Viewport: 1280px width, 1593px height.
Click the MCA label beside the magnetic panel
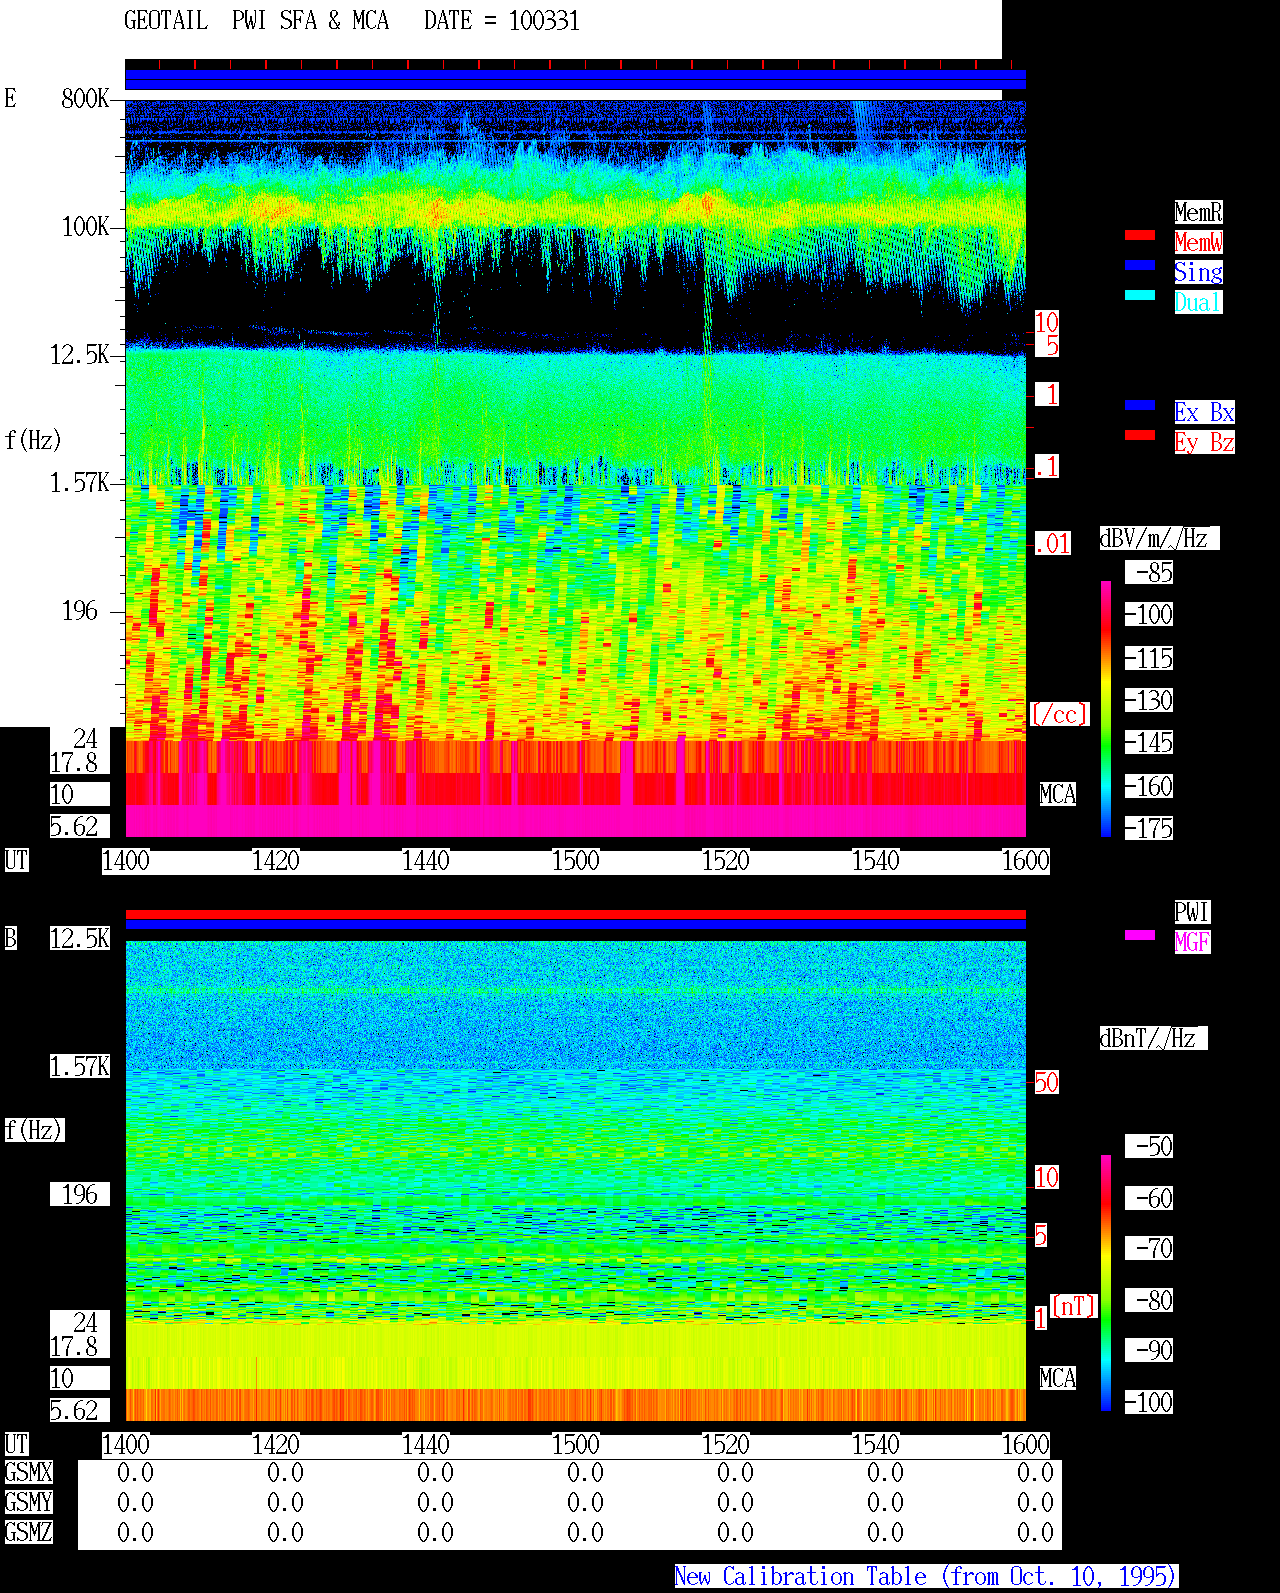coord(1058,1379)
